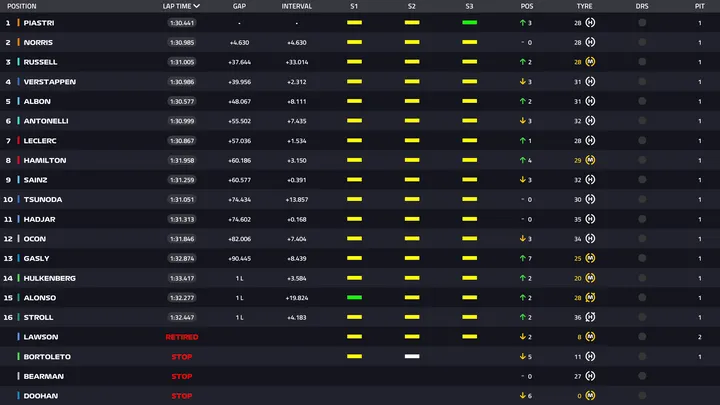720x405 pixels.
Task: Click Hamilton's DRS indicator dot
Action: tap(642, 160)
